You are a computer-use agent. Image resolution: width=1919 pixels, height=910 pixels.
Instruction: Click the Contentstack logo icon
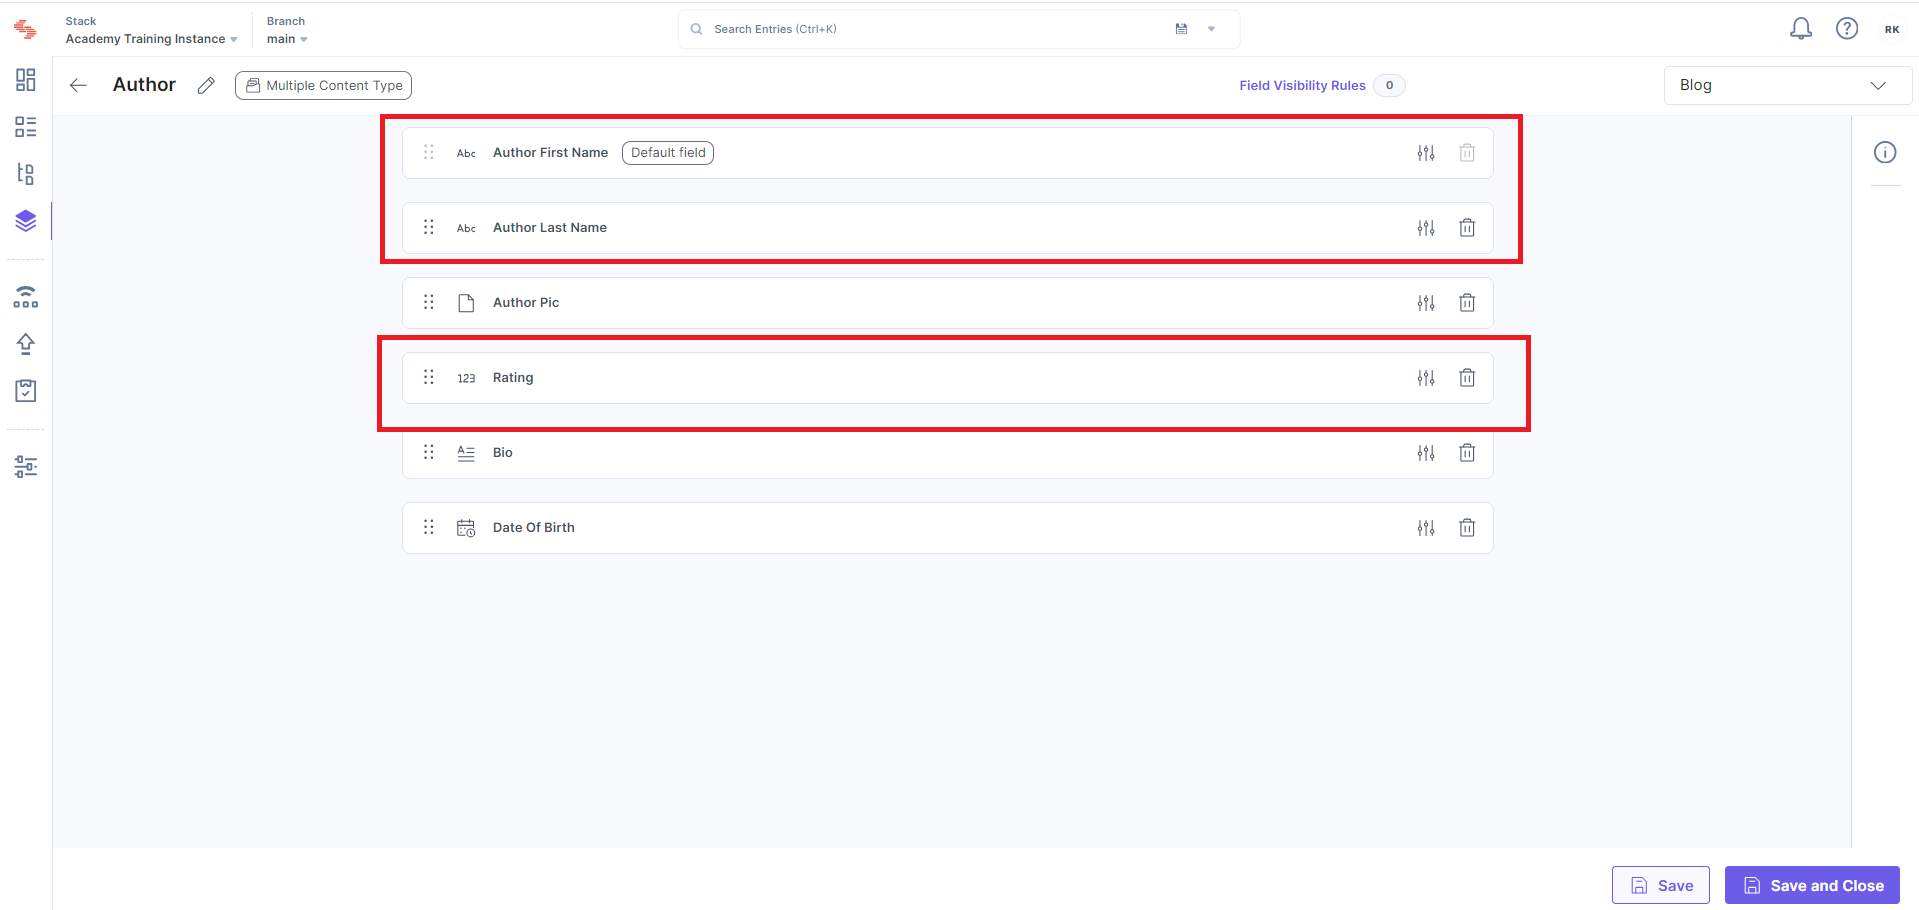(26, 30)
